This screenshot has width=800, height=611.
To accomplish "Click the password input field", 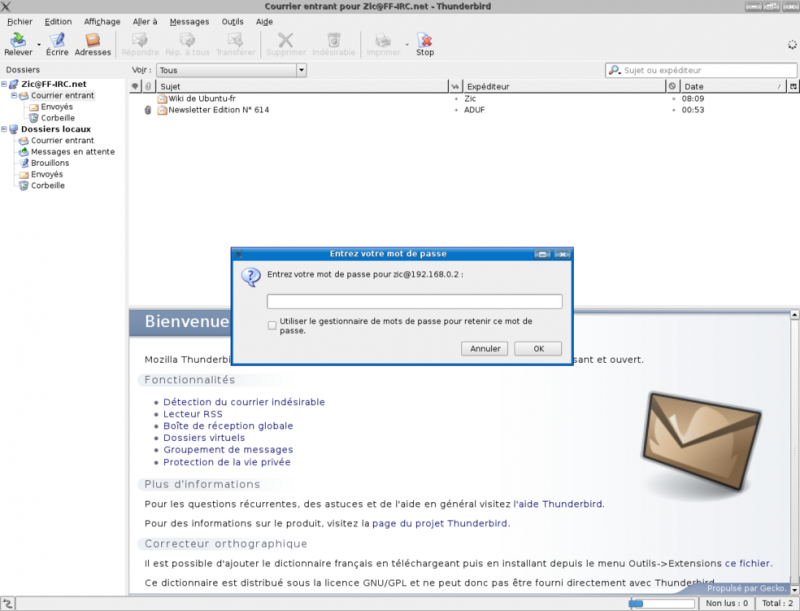I will tap(414, 302).
